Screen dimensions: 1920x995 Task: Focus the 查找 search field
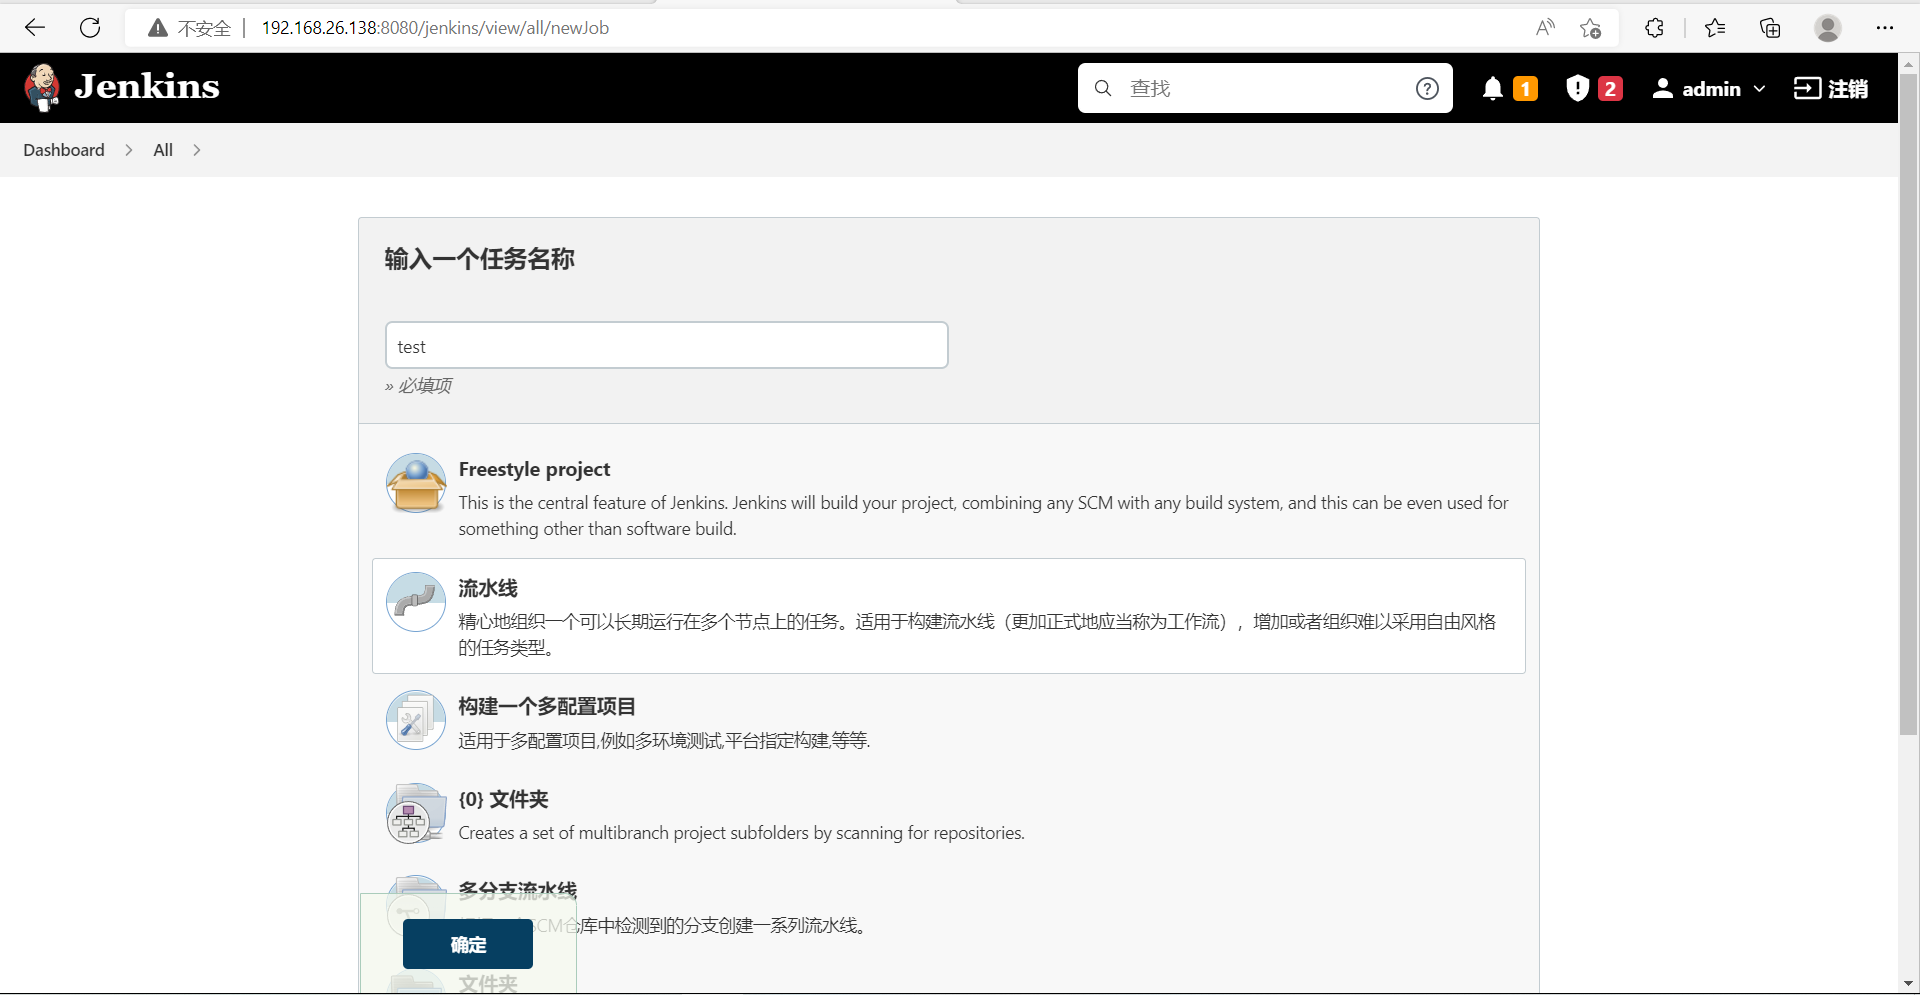(x=1264, y=88)
